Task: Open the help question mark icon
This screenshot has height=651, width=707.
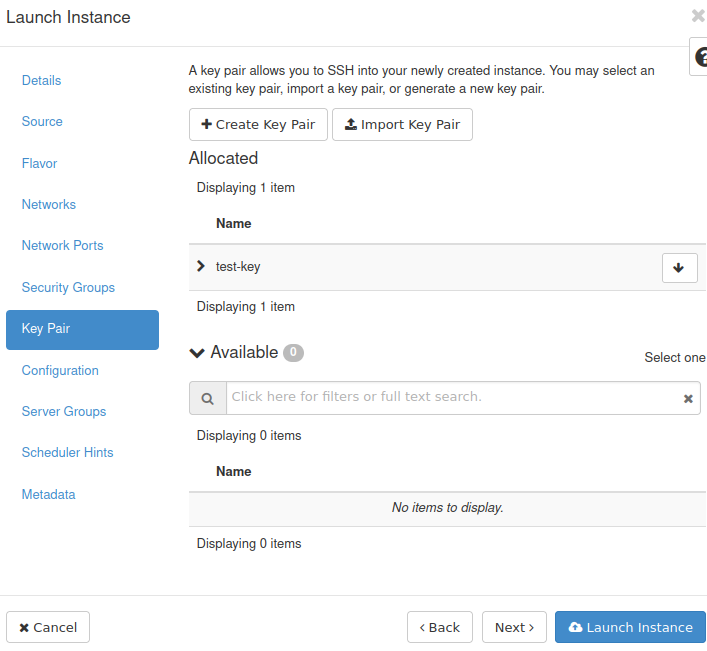Action: pyautogui.click(x=699, y=57)
